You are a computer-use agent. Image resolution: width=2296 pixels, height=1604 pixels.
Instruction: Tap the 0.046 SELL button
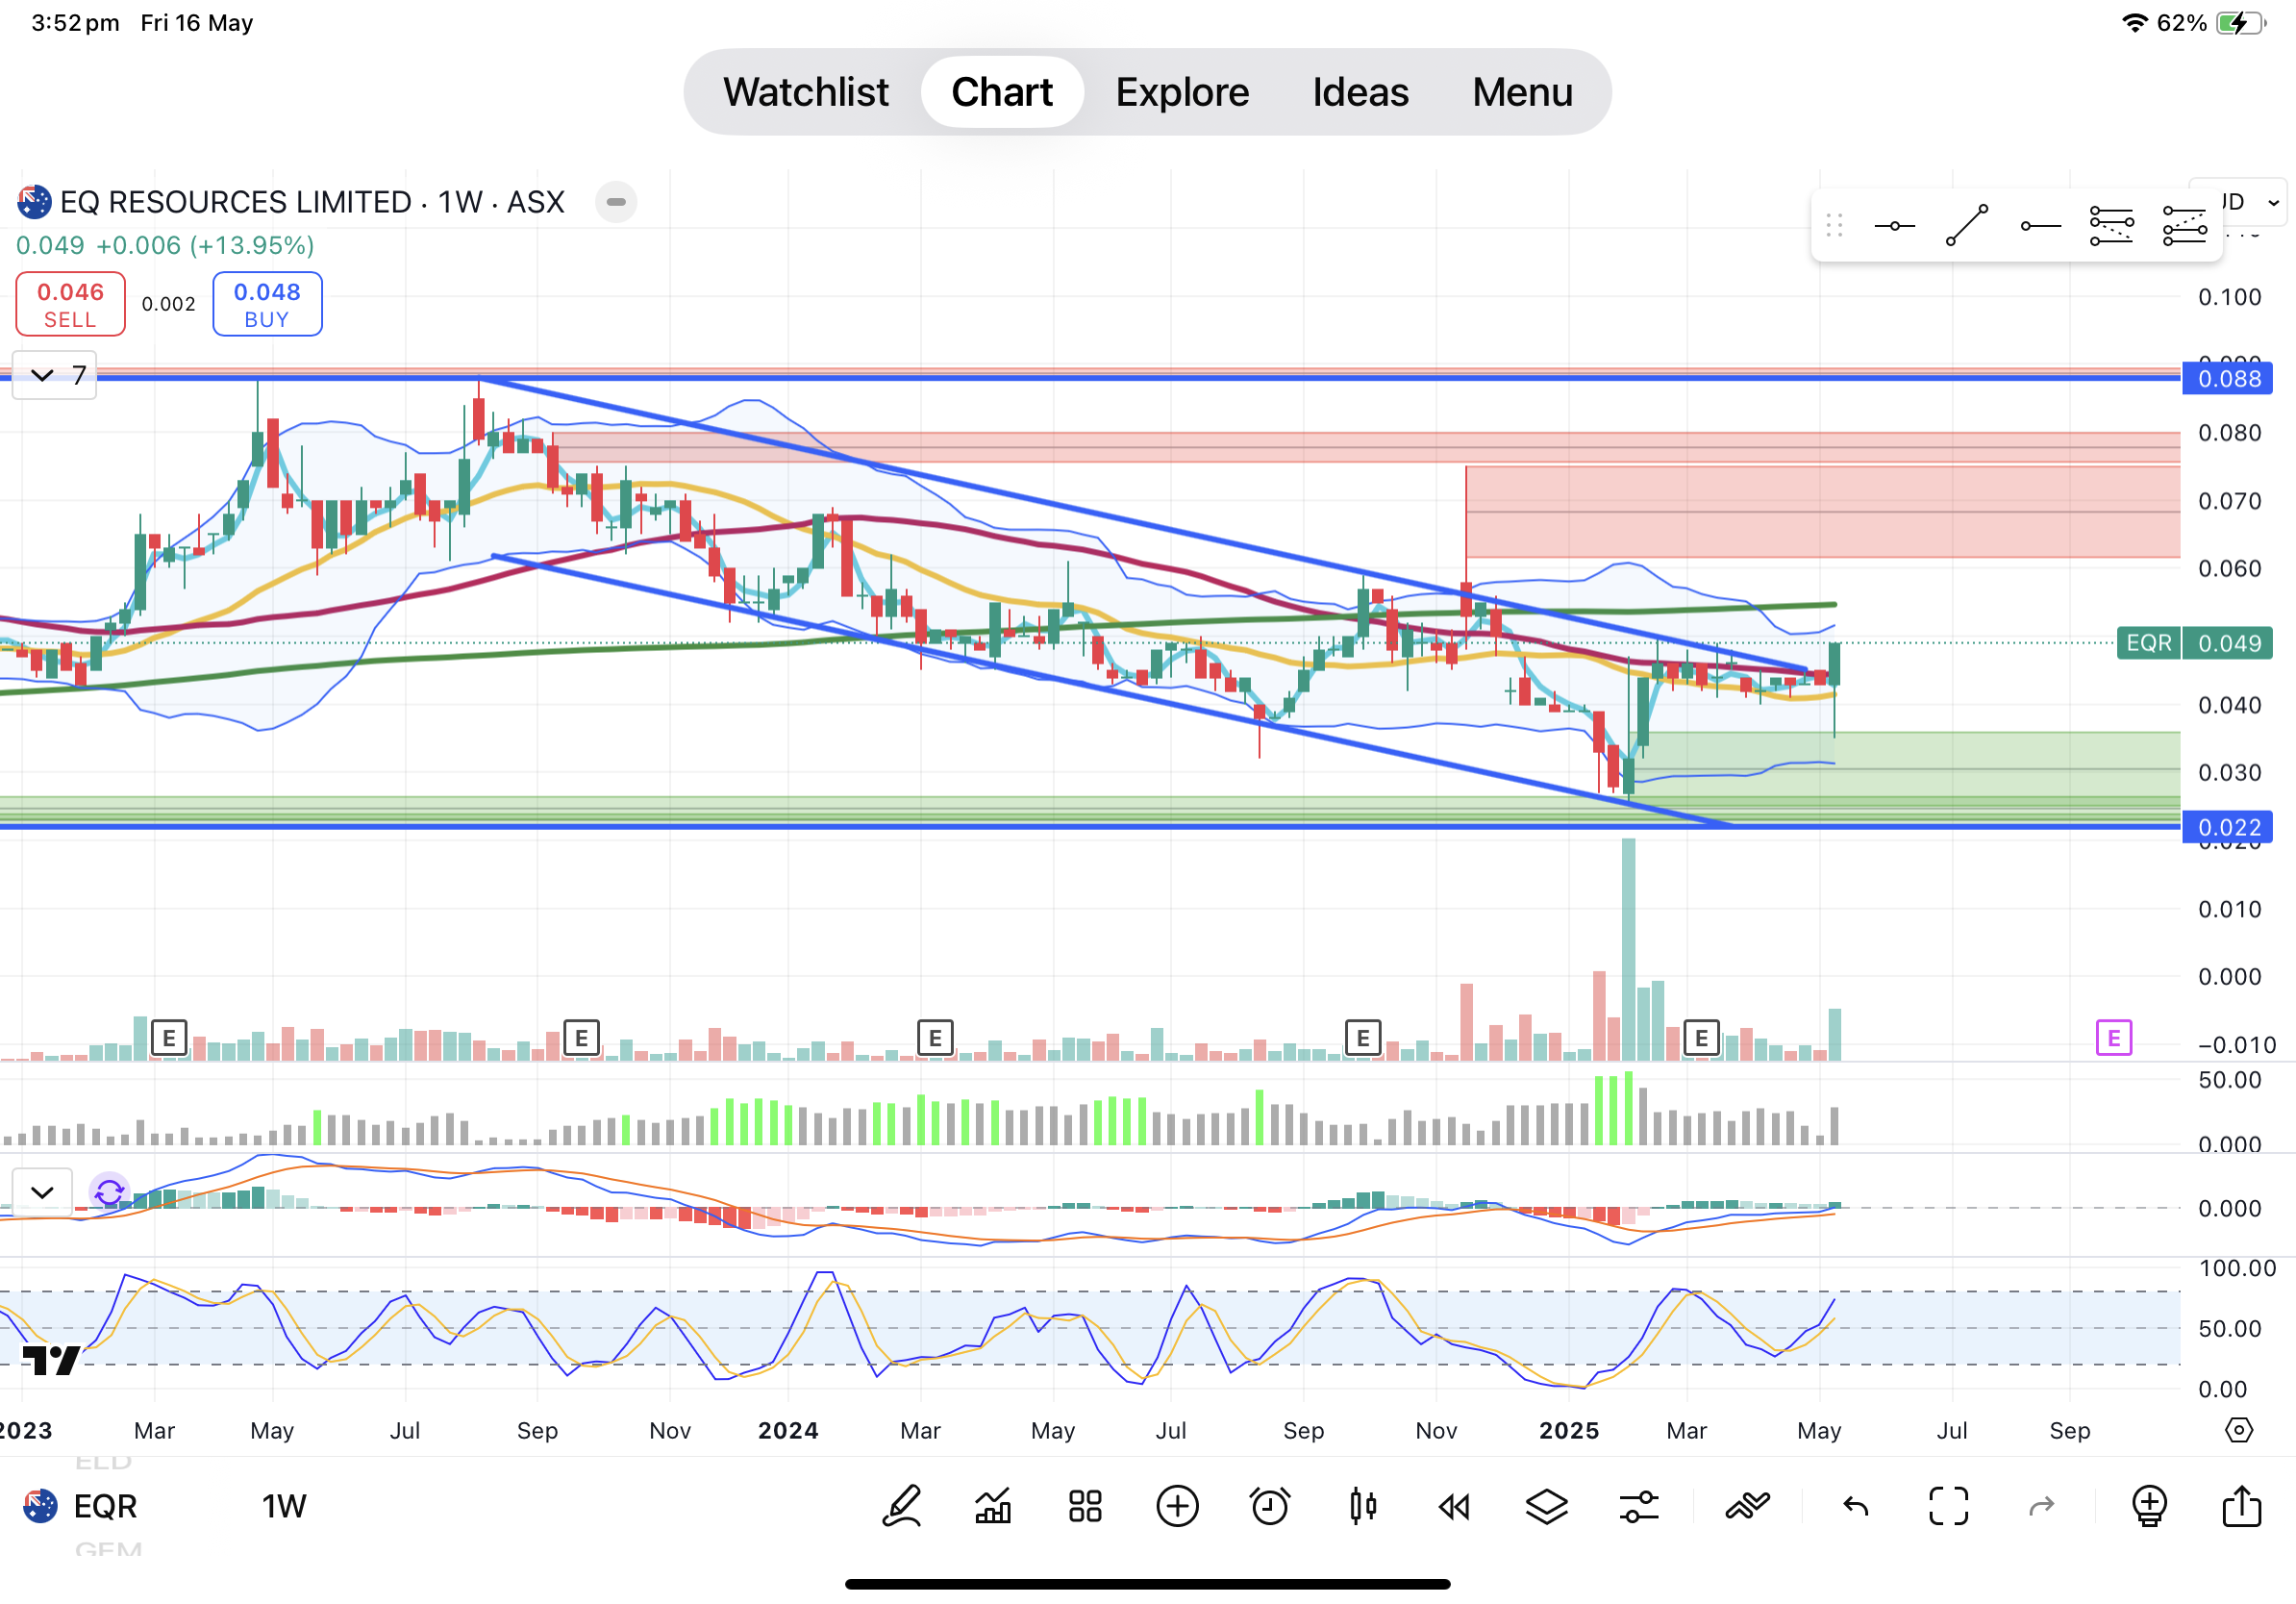point(70,304)
